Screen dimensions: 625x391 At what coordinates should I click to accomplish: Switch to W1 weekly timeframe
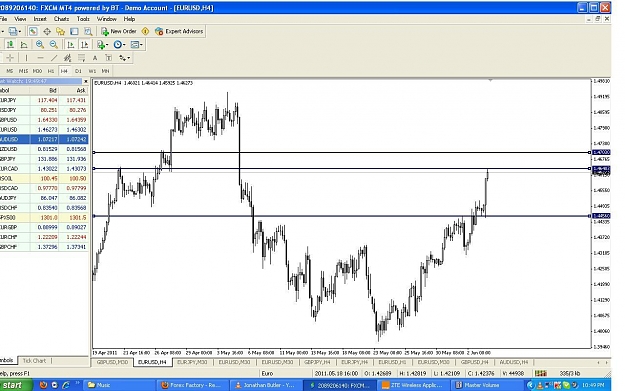click(92, 71)
